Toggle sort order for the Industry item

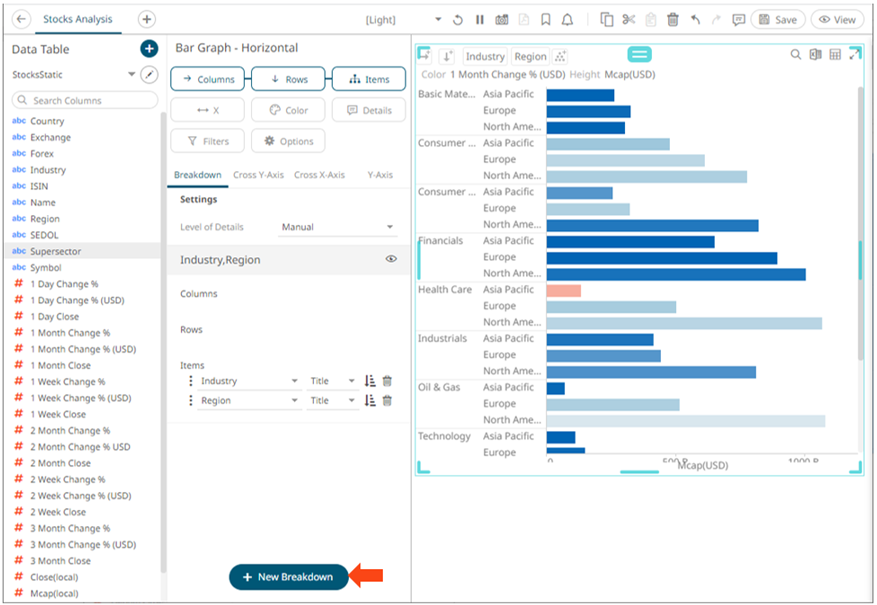[370, 381]
